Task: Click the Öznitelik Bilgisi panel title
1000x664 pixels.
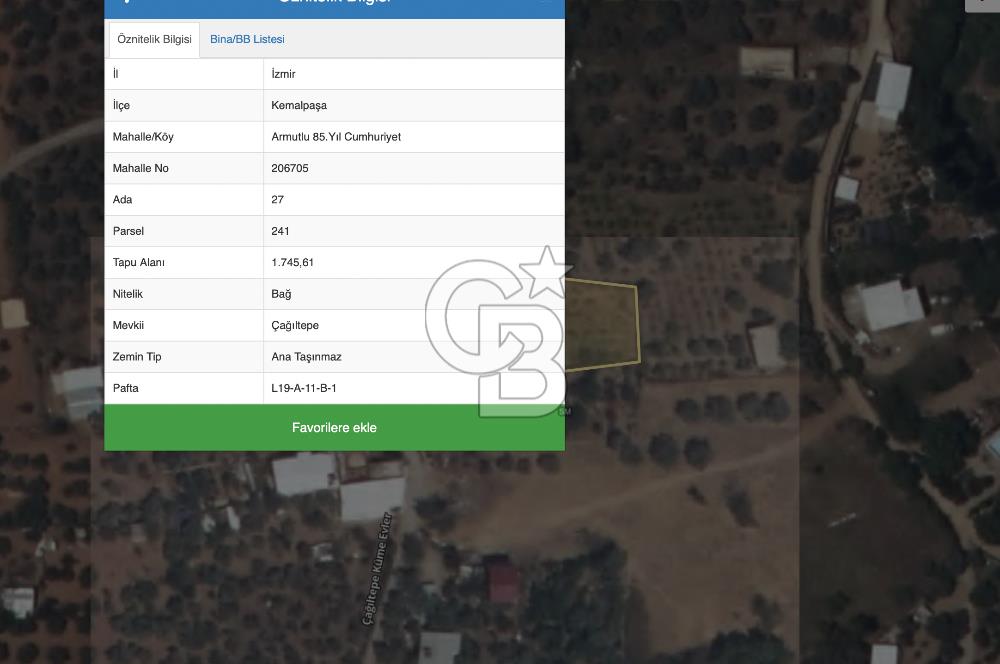Action: [334, 4]
